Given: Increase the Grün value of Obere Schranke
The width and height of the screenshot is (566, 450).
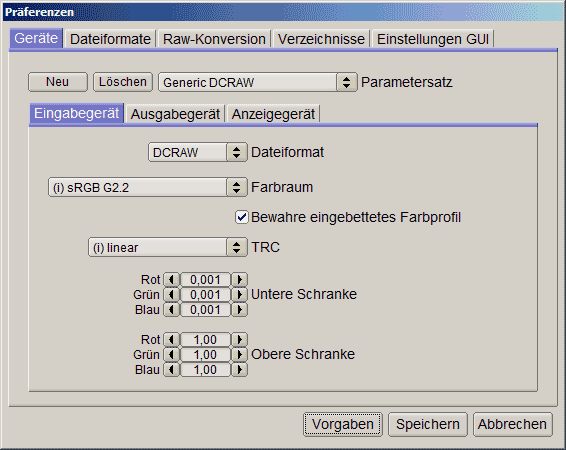Looking at the screenshot, I should pyautogui.click(x=239, y=355).
